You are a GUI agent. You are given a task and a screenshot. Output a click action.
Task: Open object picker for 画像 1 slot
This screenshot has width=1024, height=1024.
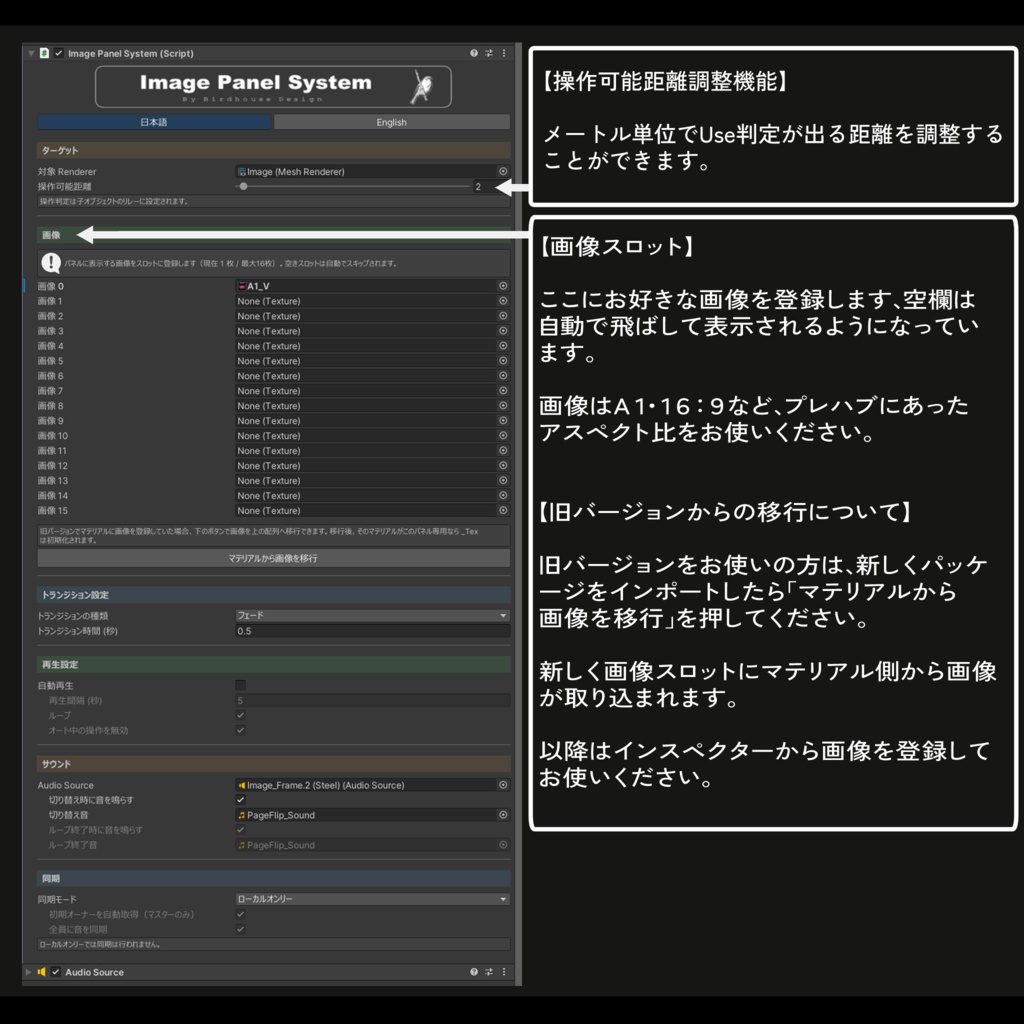click(x=503, y=300)
